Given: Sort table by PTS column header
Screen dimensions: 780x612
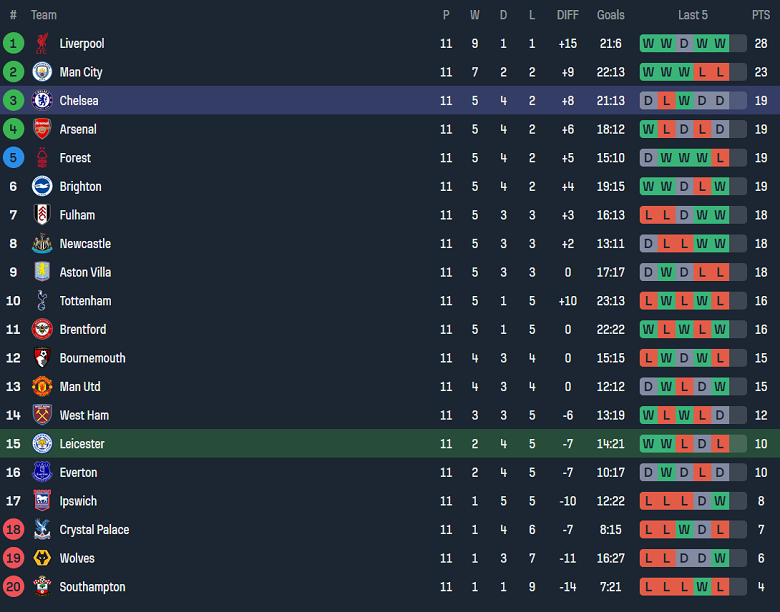Looking at the screenshot, I should click(761, 15).
